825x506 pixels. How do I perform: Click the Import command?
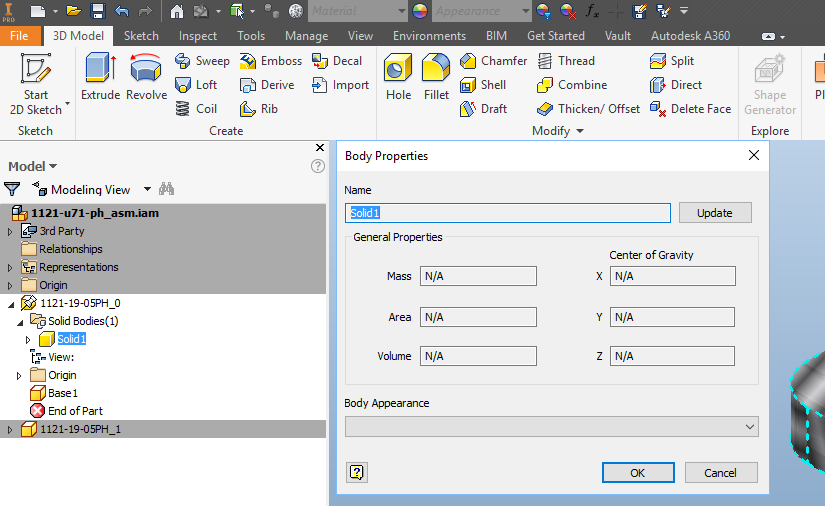pyautogui.click(x=340, y=85)
